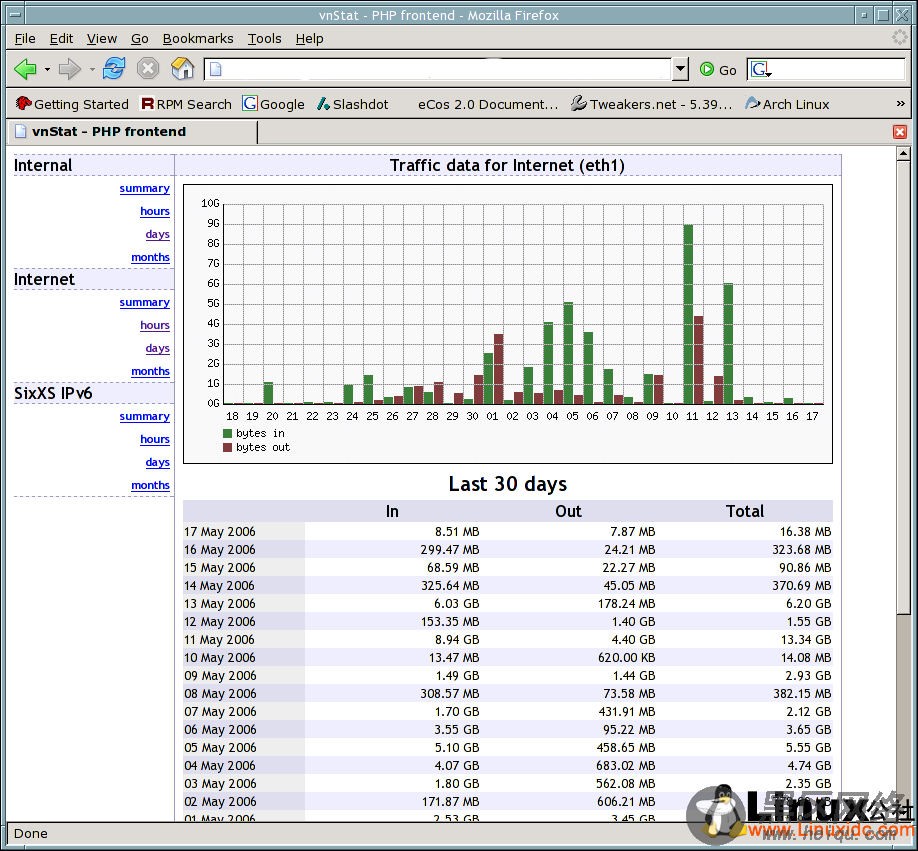This screenshot has height=851, width=918.
Task: Open the SixXS IPv6 days link
Action: (157, 462)
